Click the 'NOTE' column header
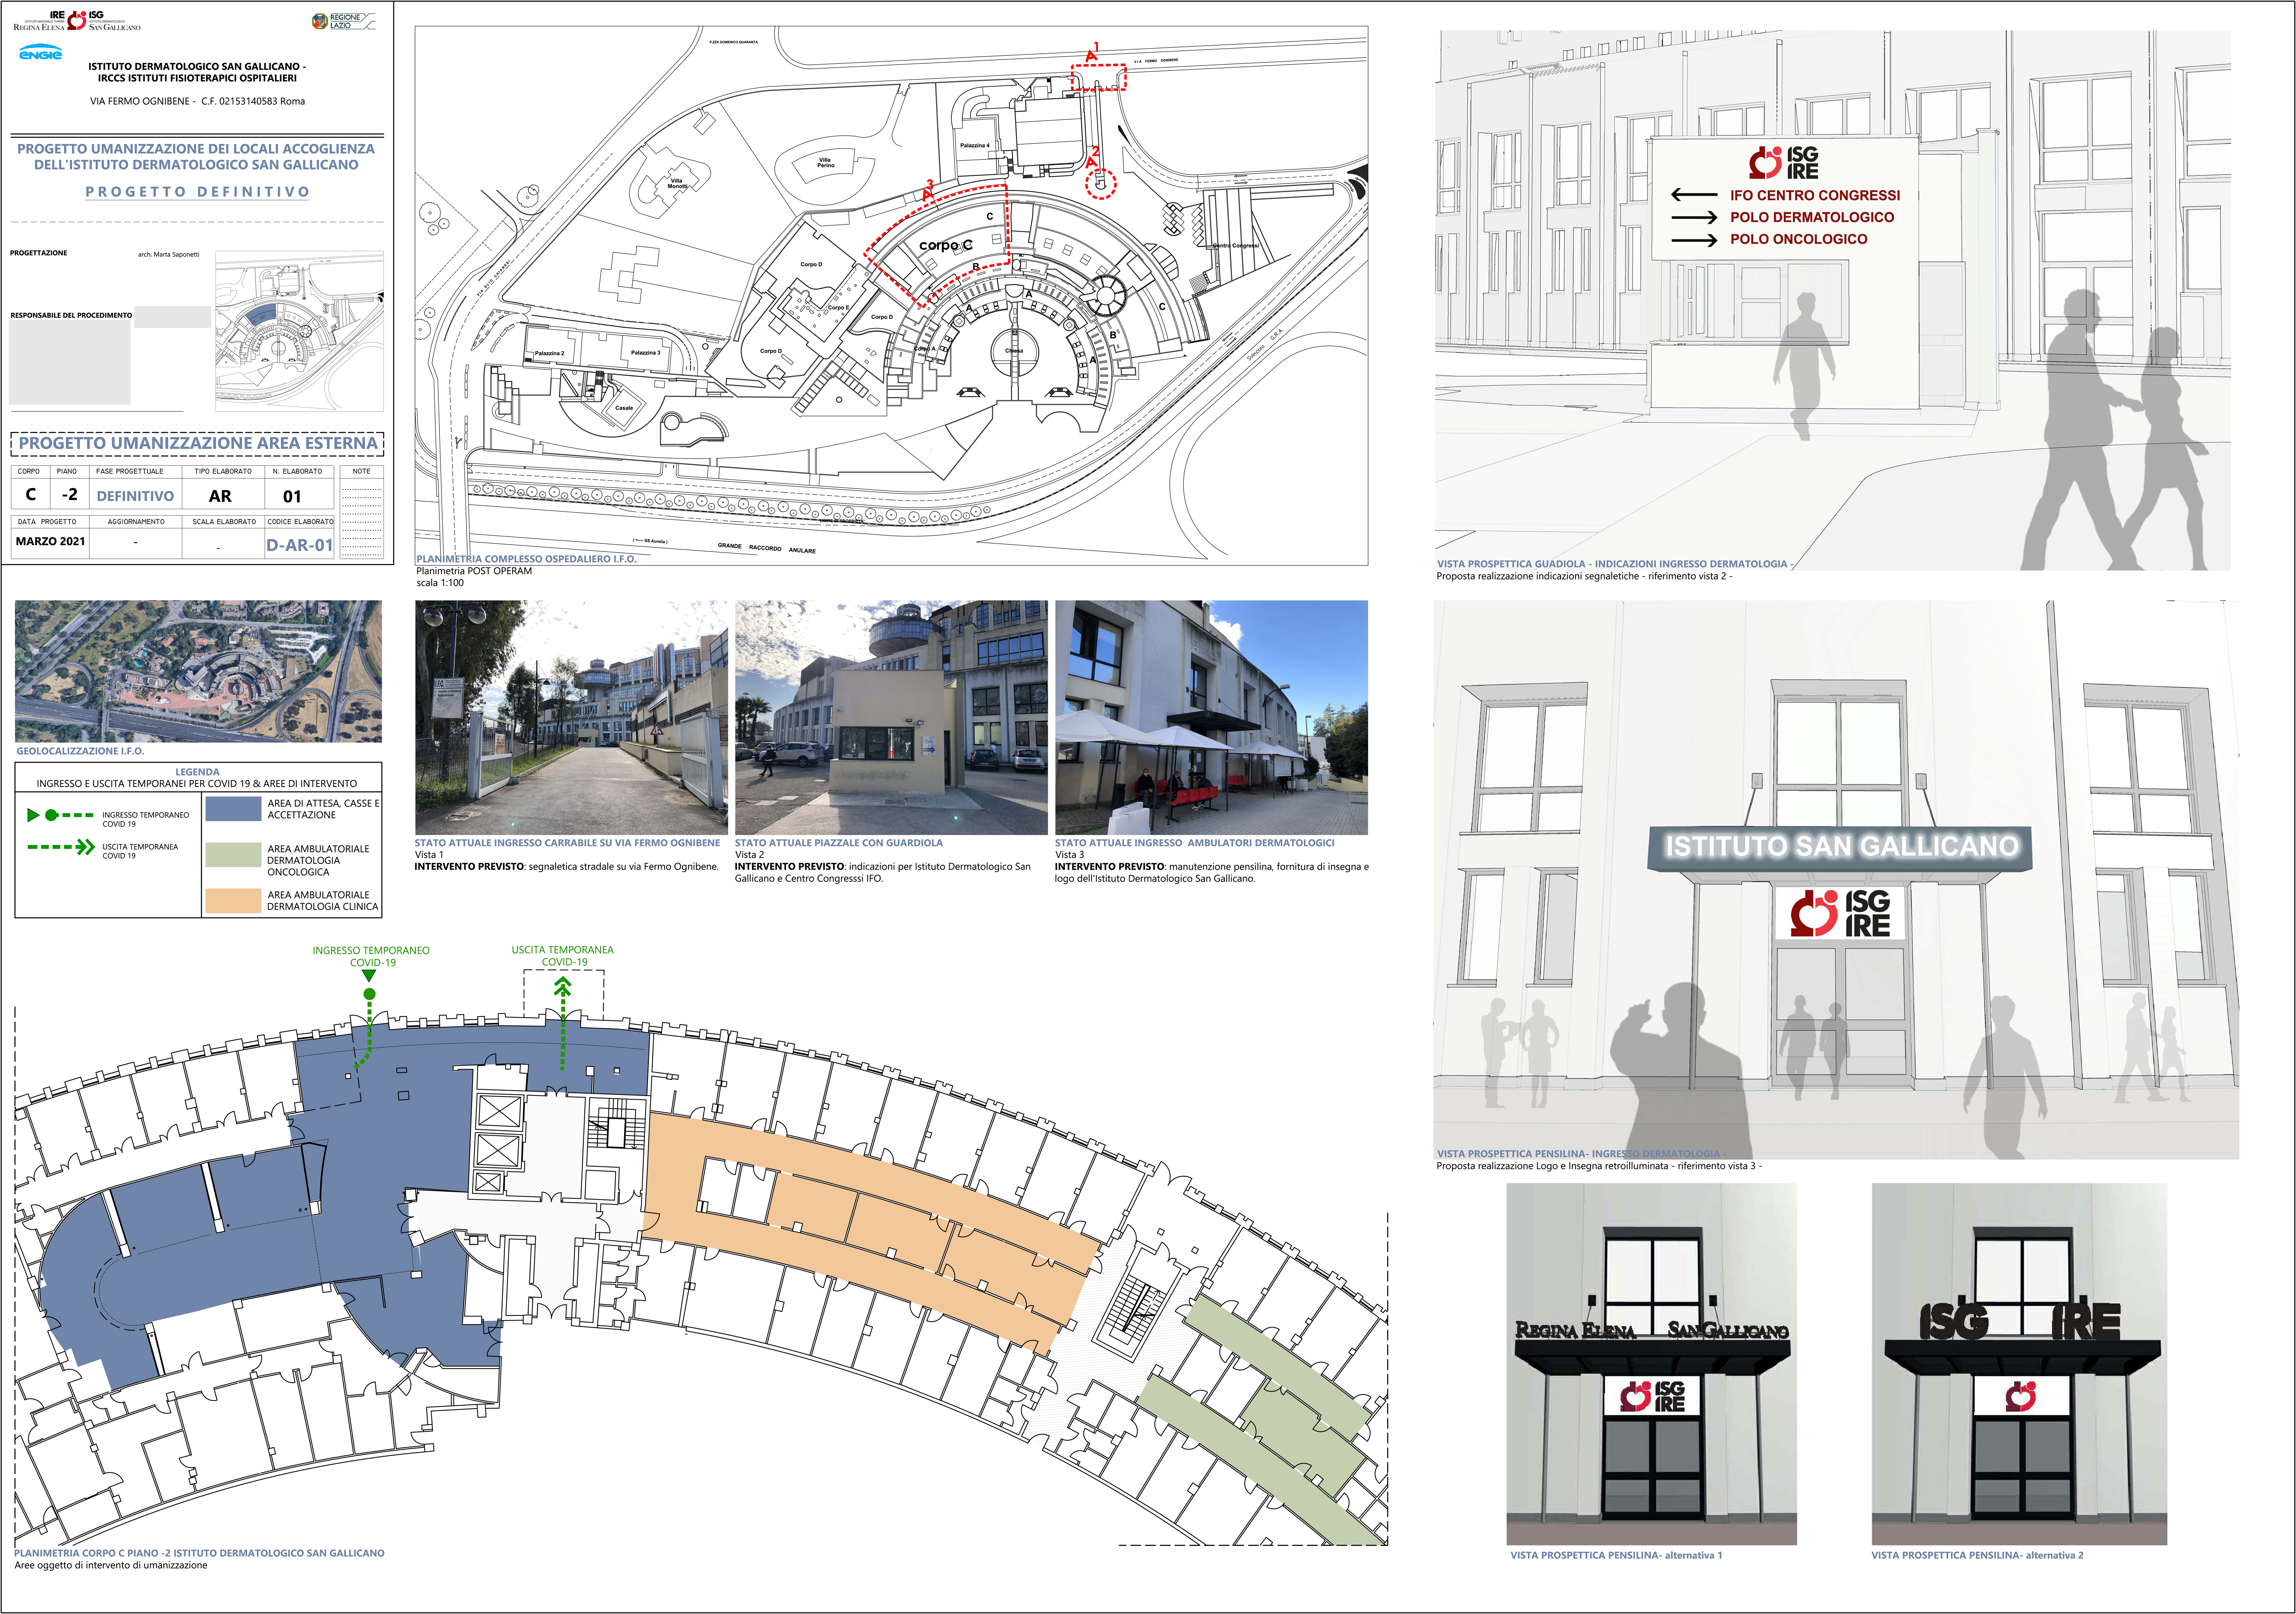 [x=361, y=471]
